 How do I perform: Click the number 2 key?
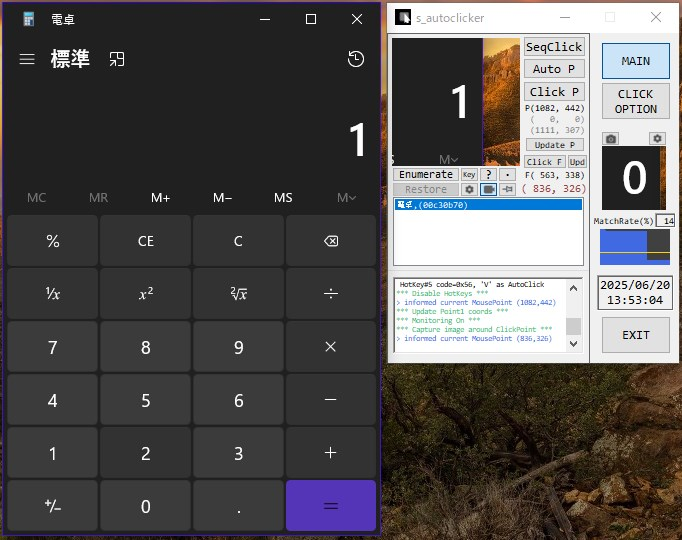(x=146, y=453)
